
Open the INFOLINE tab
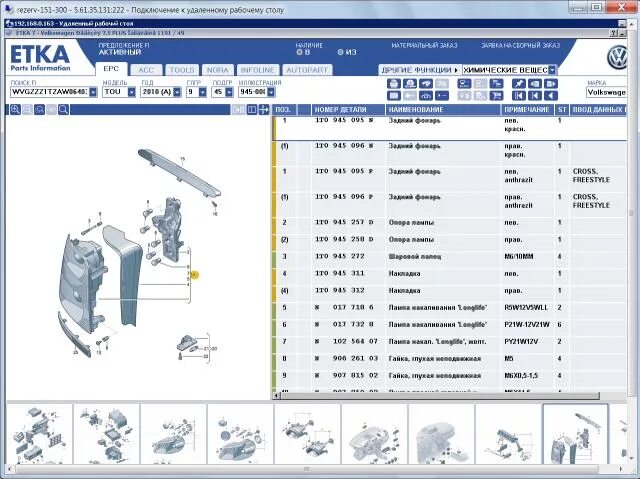coord(258,70)
